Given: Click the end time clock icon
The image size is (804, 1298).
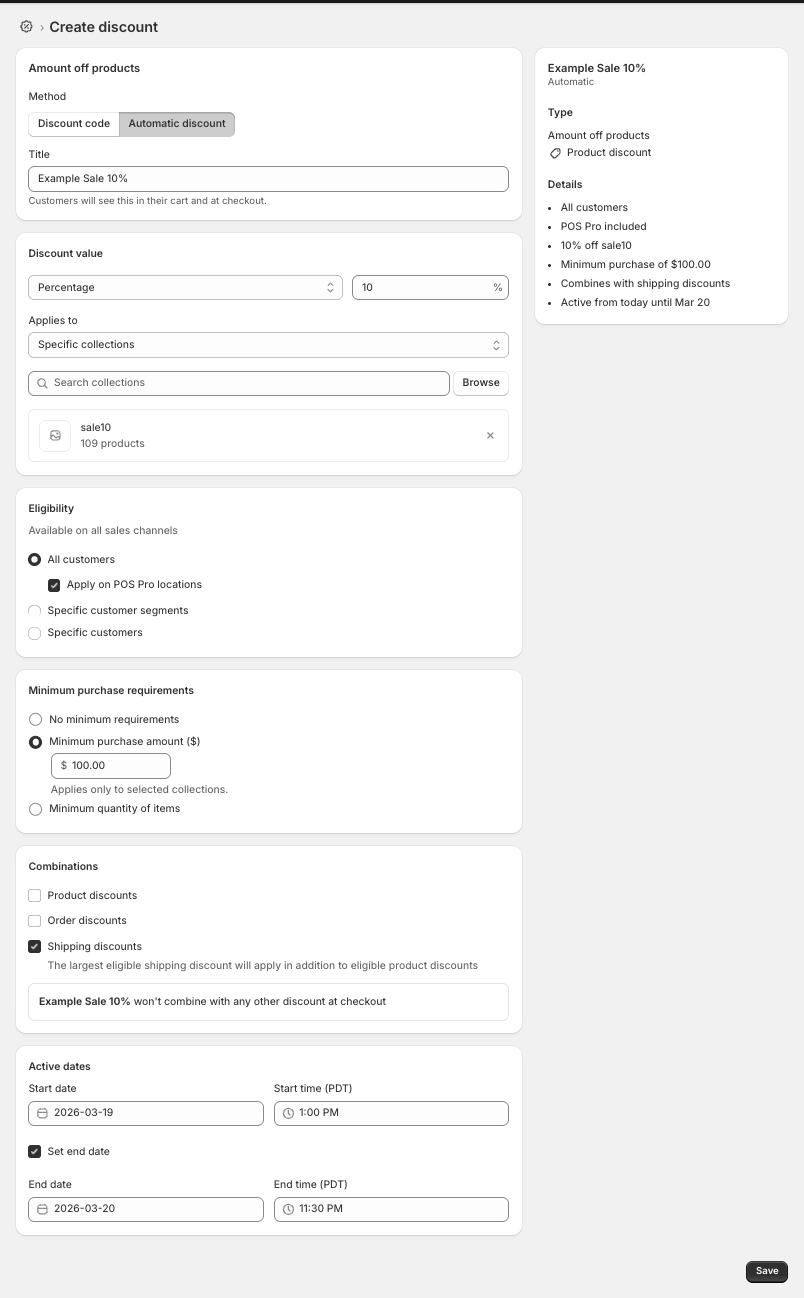Looking at the screenshot, I should (288, 1208).
